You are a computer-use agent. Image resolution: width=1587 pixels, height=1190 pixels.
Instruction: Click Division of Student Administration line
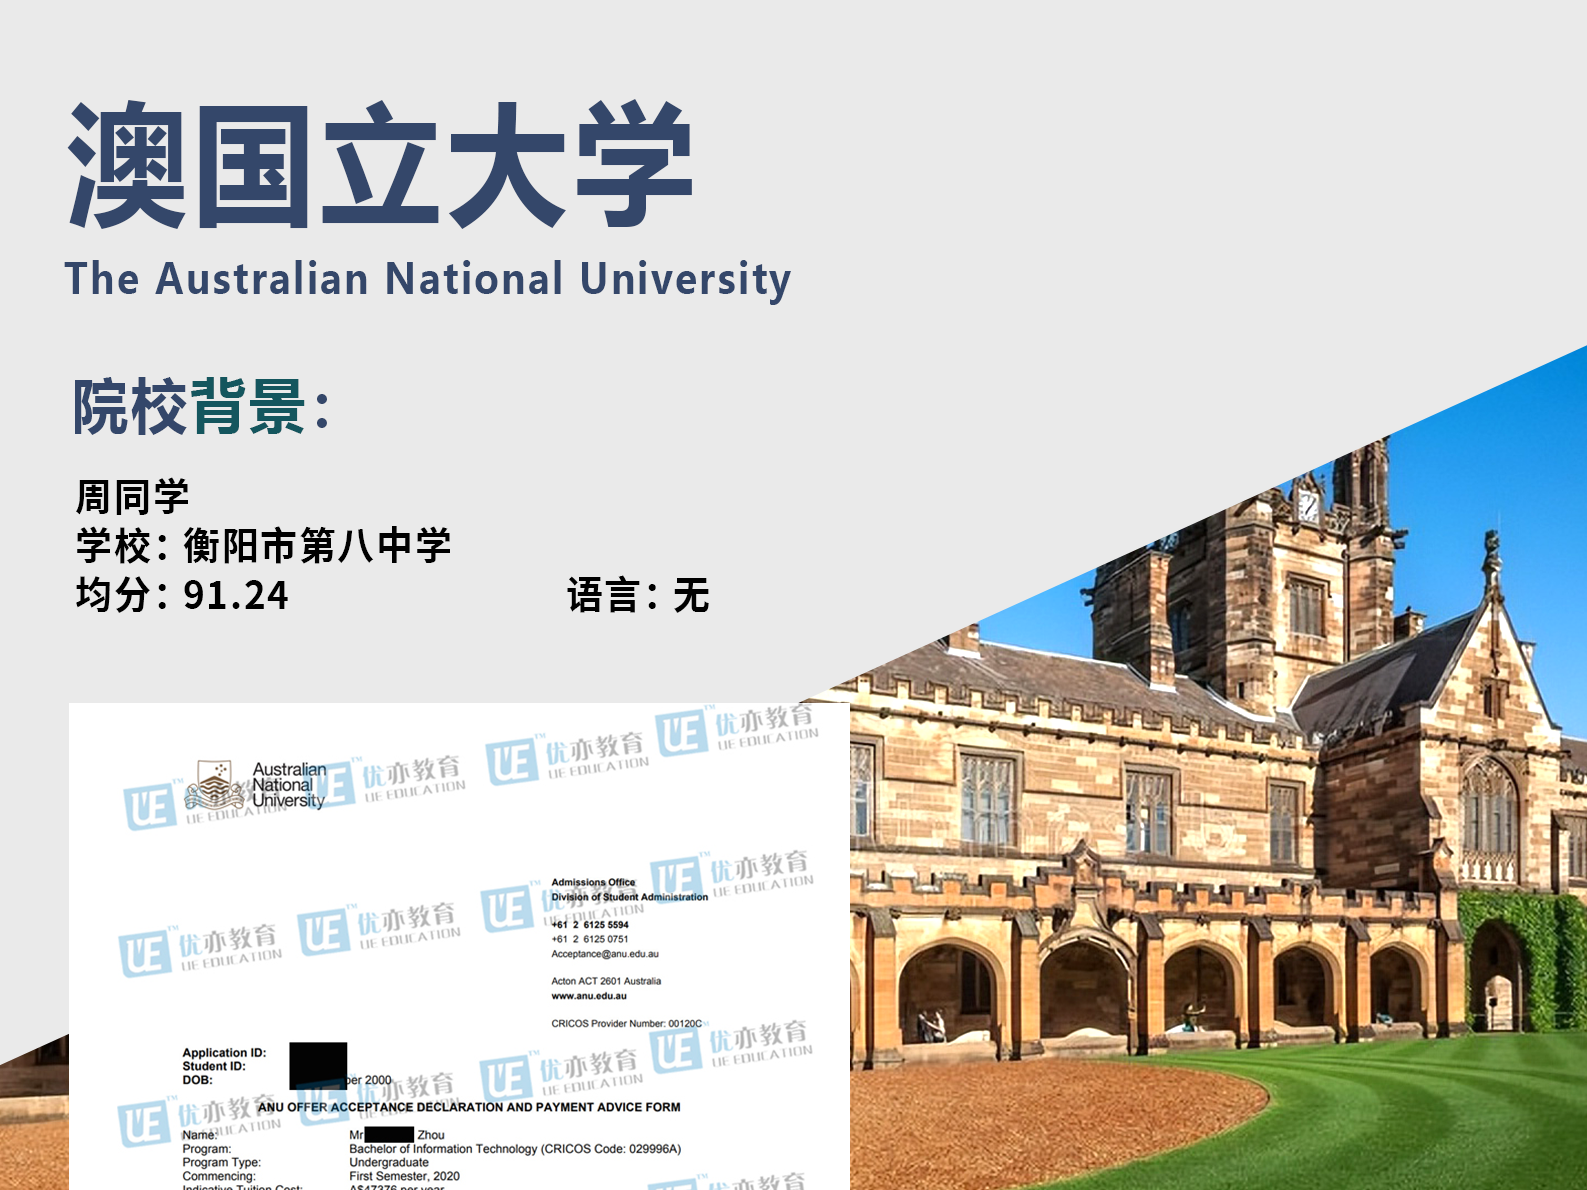629,897
